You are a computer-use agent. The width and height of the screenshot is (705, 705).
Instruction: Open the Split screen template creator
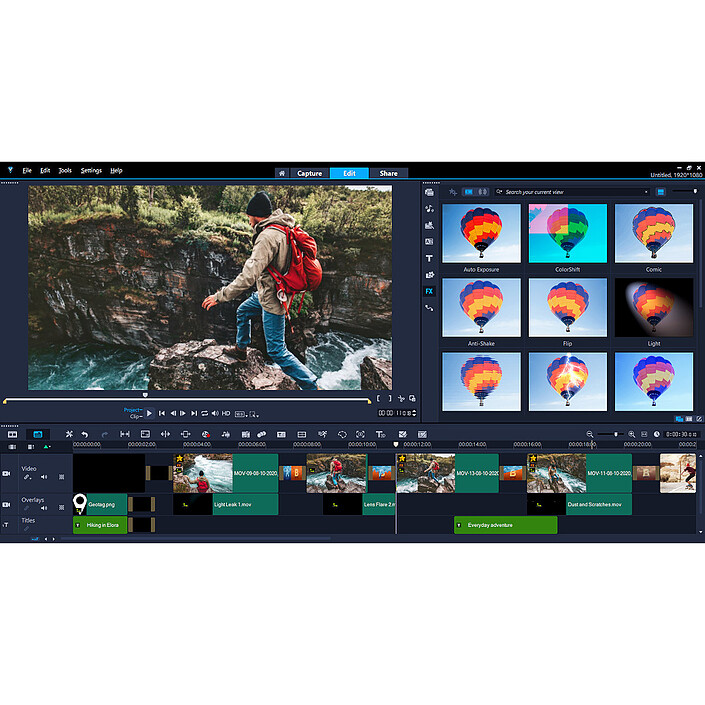402,434
